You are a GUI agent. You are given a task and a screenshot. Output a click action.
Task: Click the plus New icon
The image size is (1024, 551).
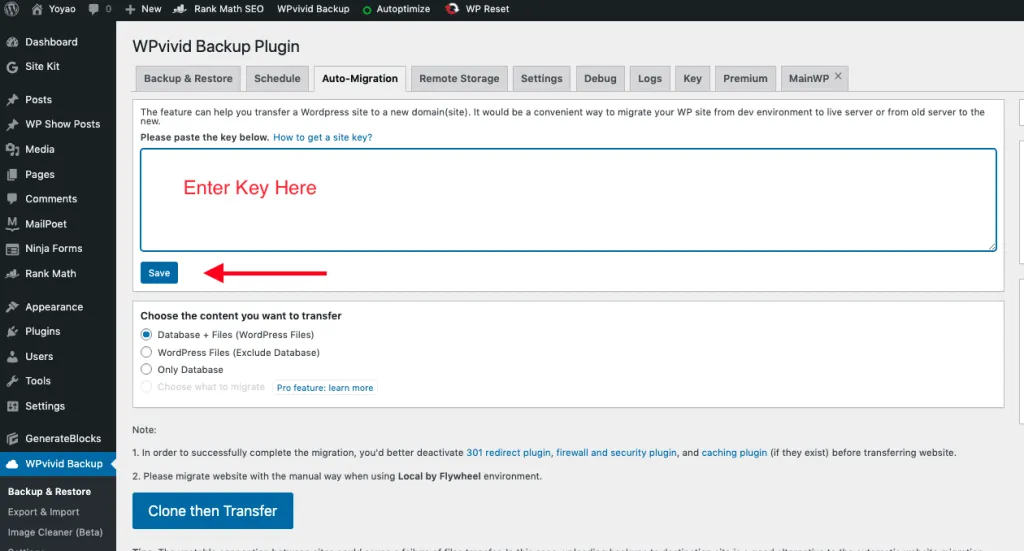point(130,9)
